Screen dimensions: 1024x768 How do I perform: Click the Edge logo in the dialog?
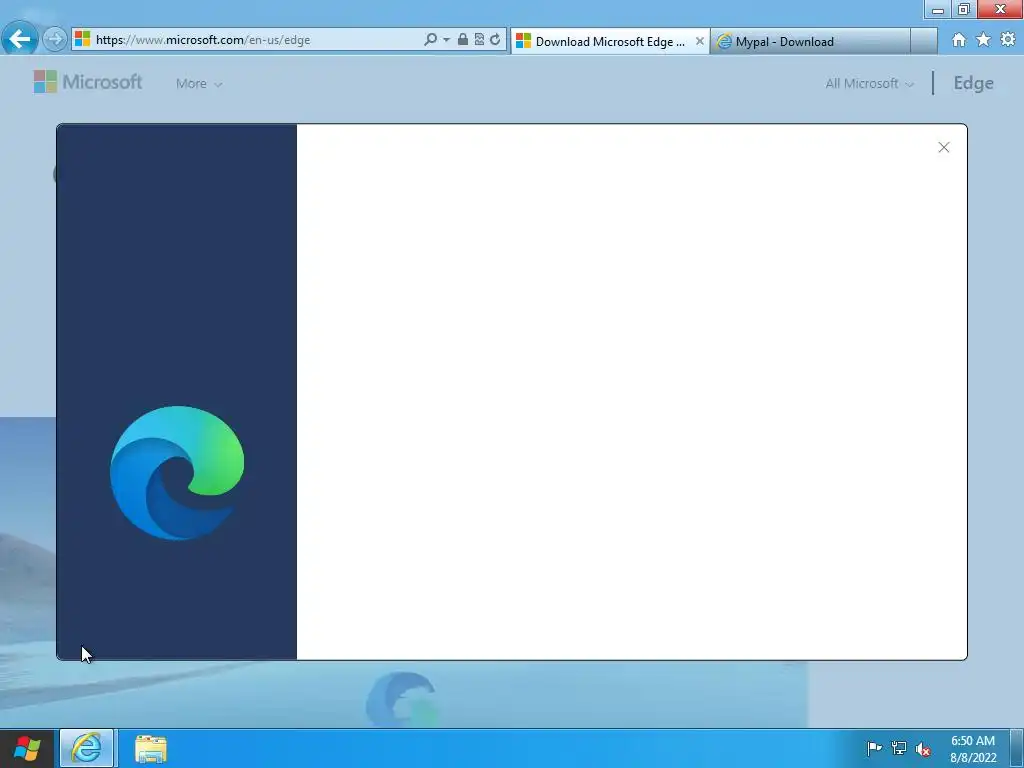coord(177,473)
